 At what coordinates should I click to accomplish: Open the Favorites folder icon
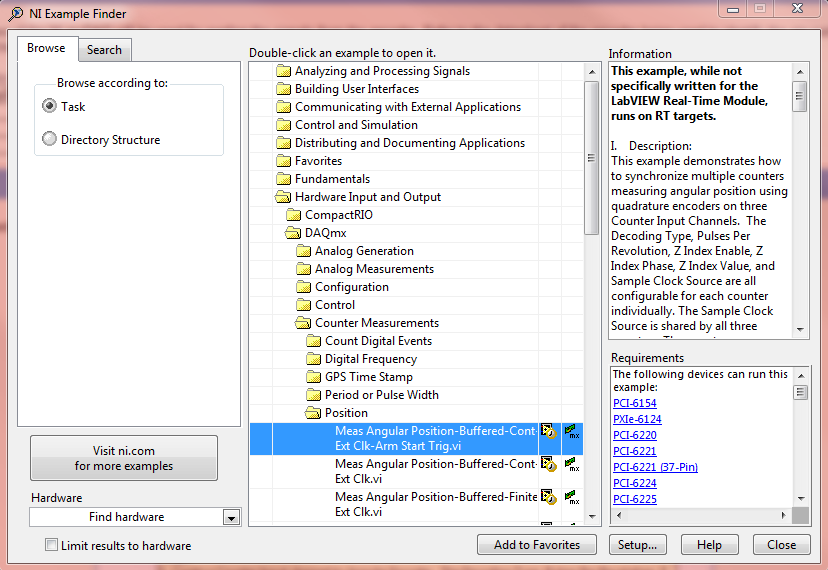pos(284,161)
